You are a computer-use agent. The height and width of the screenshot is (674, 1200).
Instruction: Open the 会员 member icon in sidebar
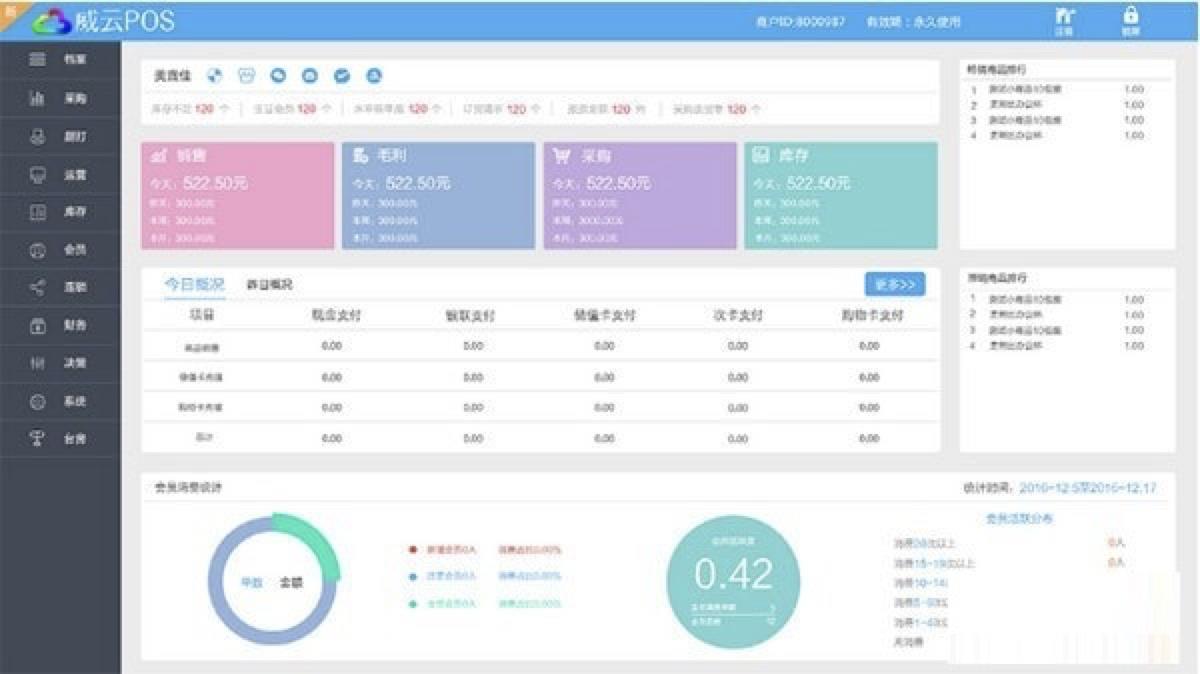(38, 250)
